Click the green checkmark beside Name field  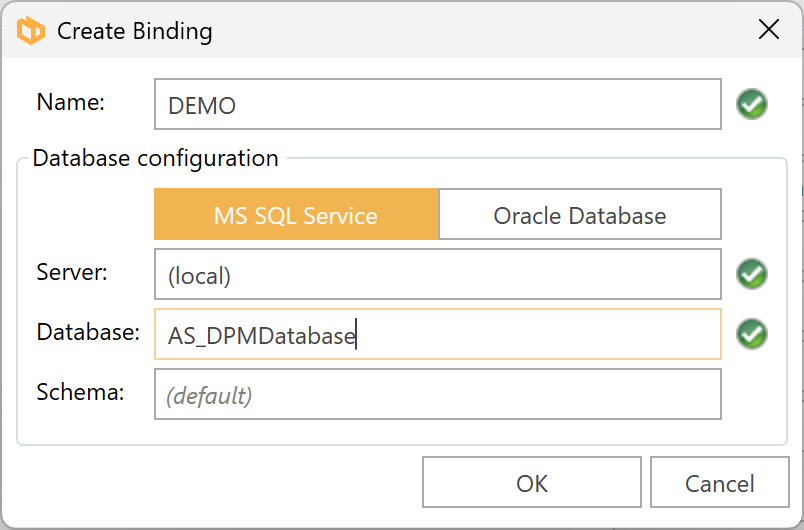[x=752, y=104]
